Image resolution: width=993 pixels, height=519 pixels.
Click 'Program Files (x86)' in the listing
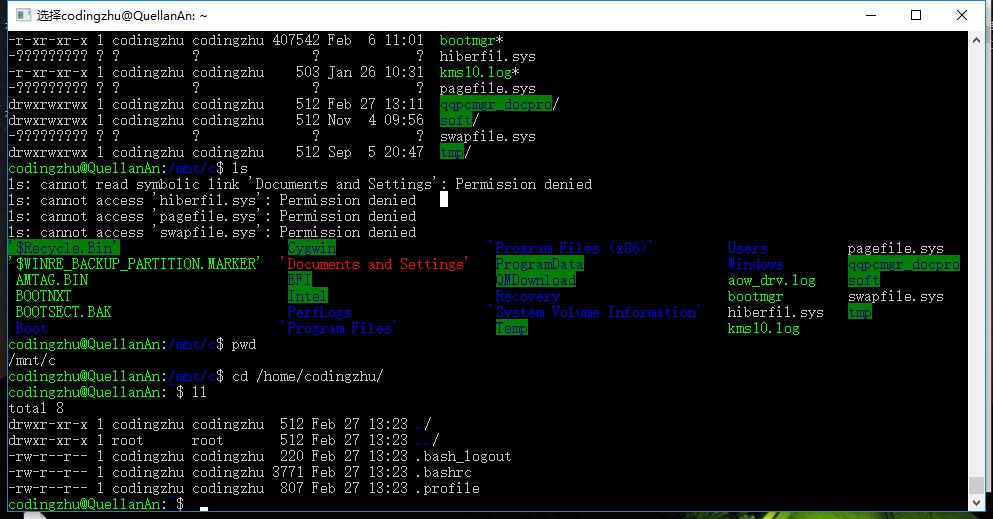(571, 247)
